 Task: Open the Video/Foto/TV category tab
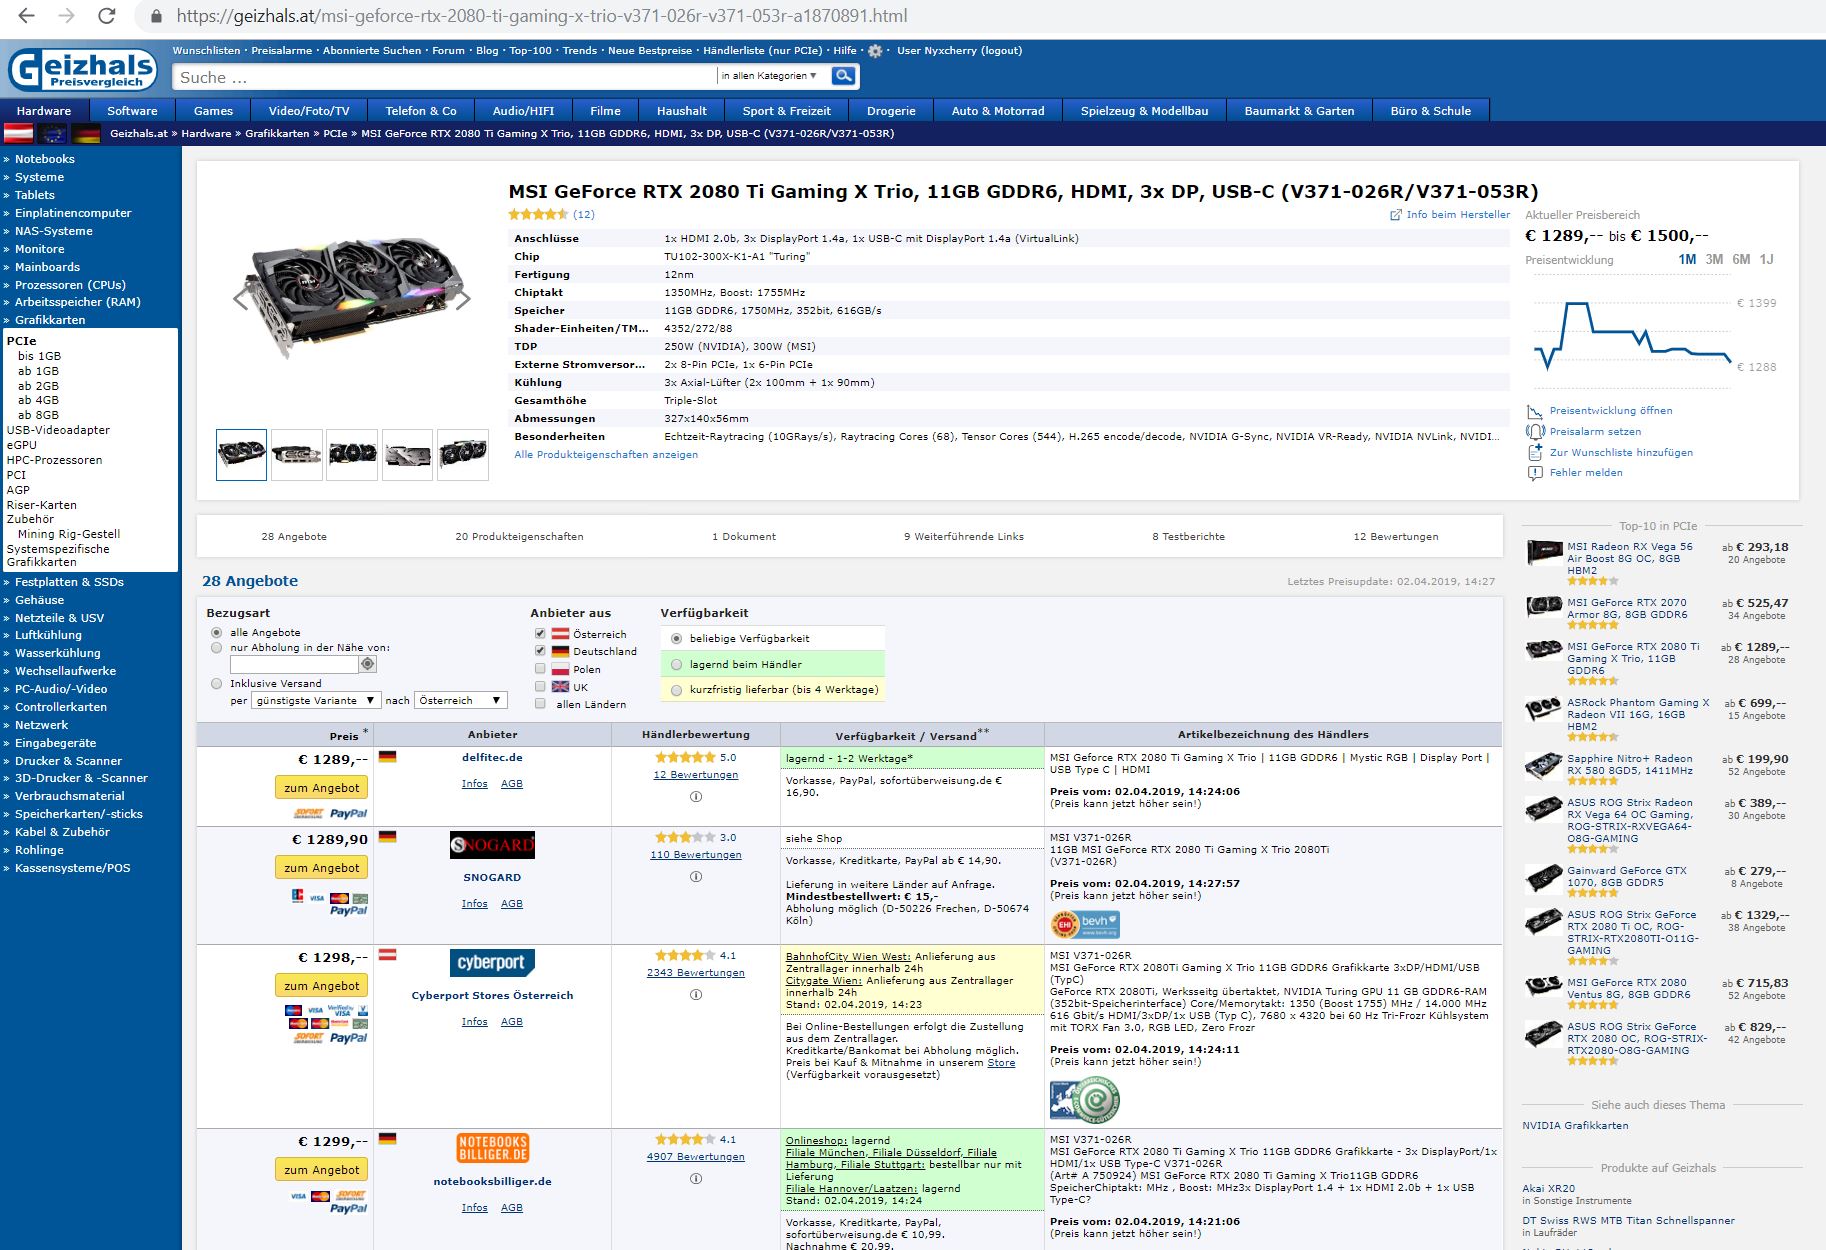309,111
